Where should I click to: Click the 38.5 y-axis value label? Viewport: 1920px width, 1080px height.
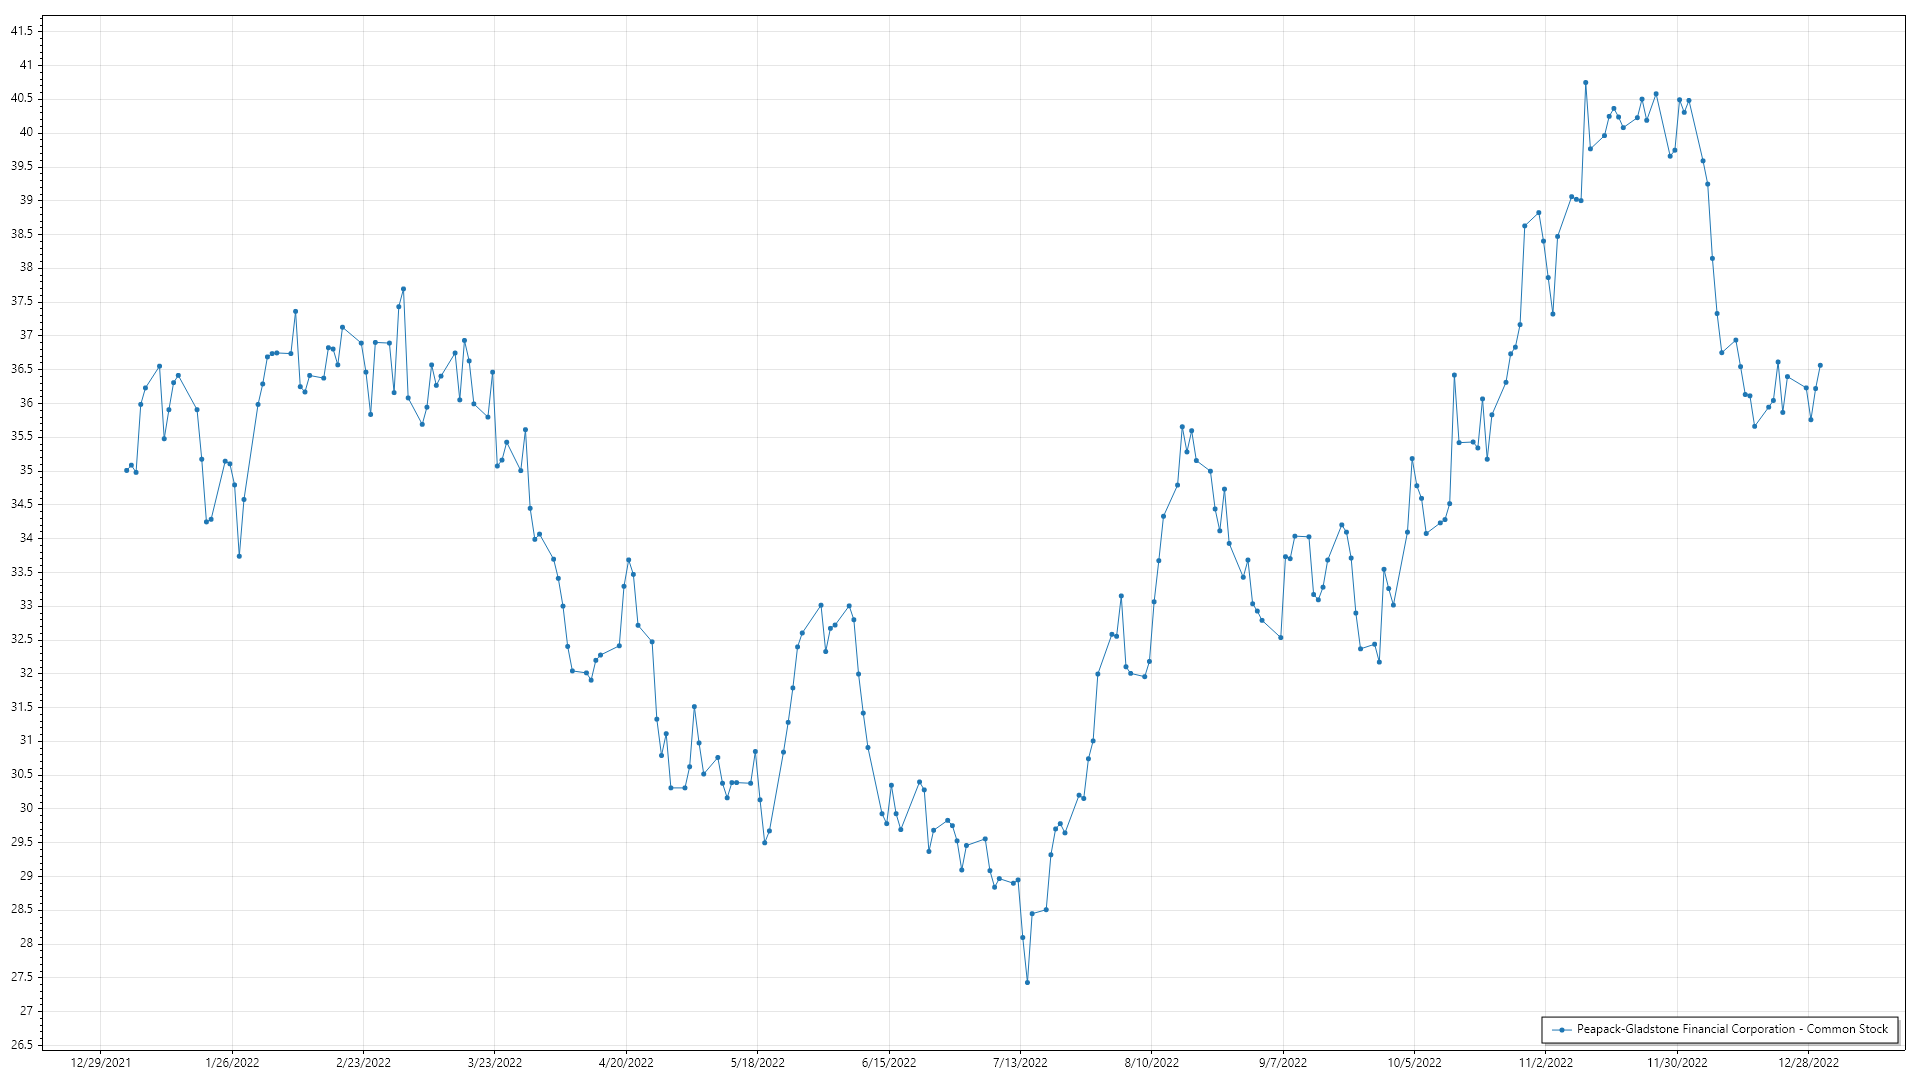tap(22, 234)
